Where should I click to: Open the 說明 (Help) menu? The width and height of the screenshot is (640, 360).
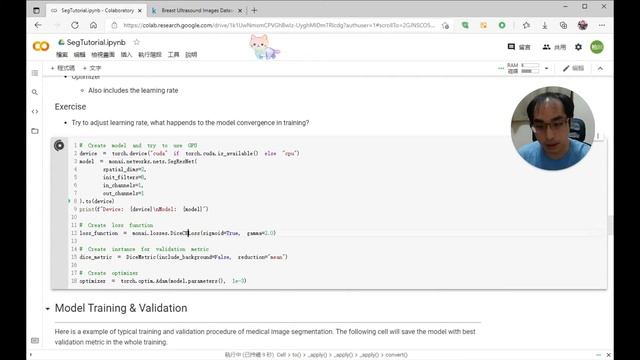click(x=191, y=55)
